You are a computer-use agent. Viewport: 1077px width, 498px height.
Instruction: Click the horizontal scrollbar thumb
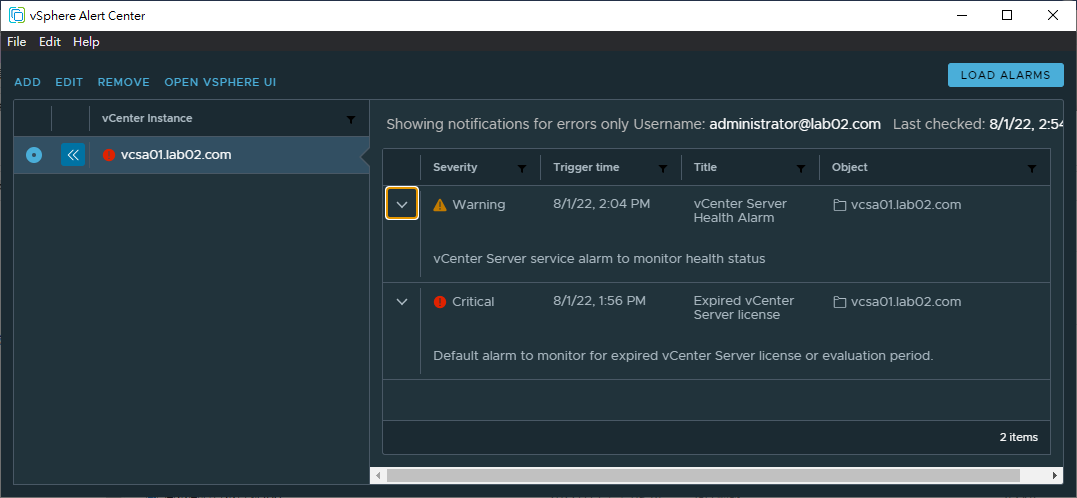point(702,475)
